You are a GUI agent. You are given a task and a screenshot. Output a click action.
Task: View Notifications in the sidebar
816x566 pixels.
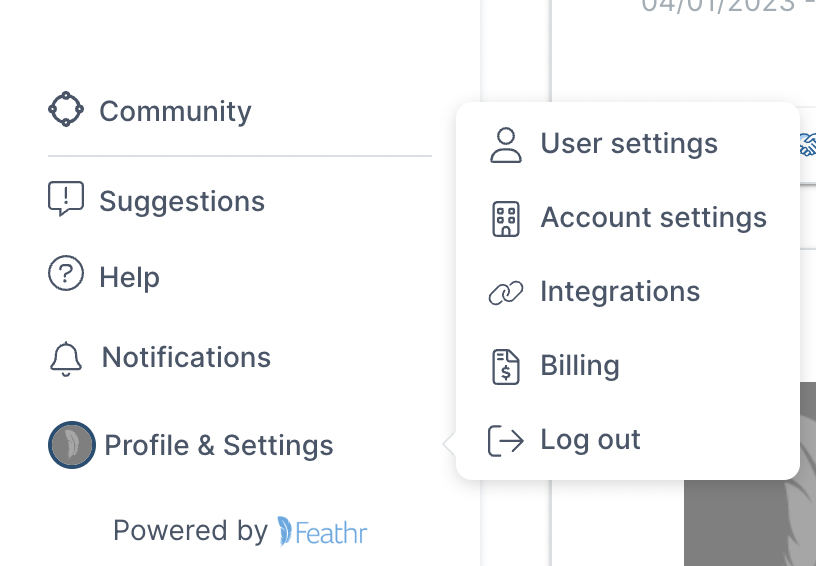tap(186, 358)
